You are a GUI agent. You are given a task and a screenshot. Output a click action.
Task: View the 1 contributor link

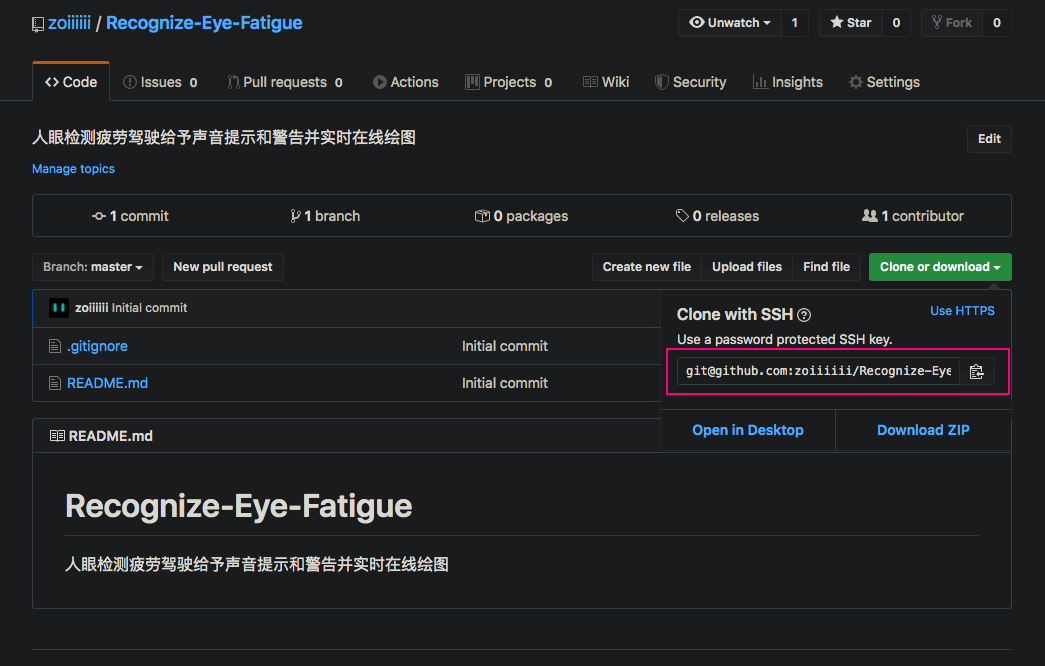click(913, 216)
